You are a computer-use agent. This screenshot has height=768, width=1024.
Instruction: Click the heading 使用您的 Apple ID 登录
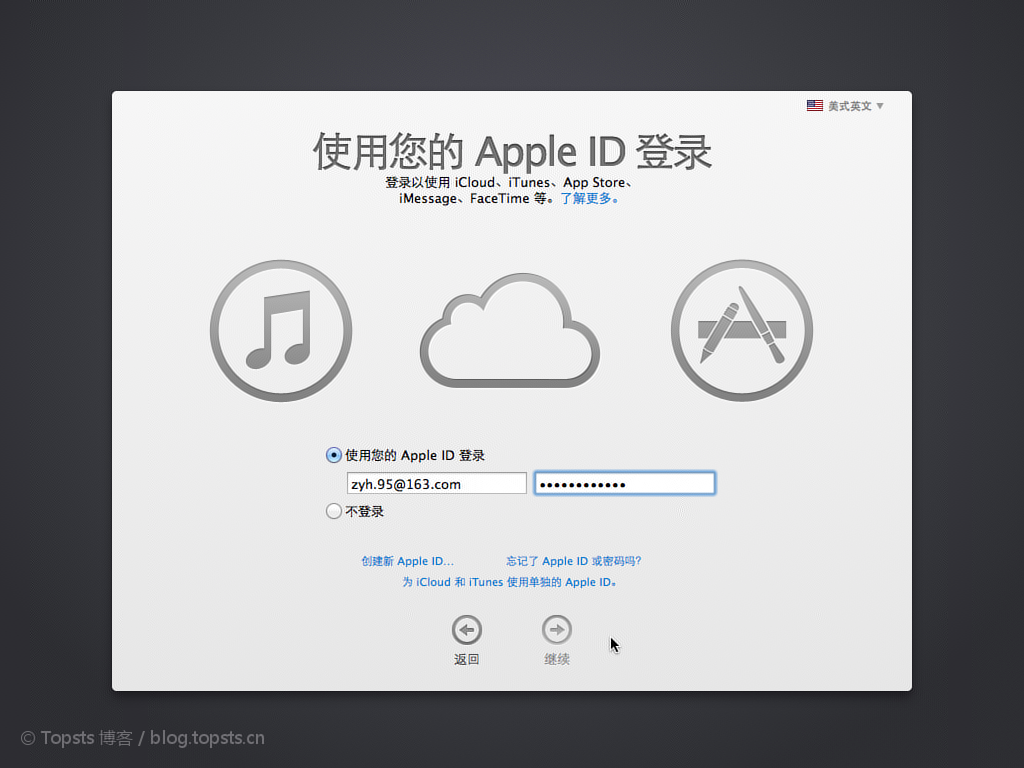coord(512,152)
